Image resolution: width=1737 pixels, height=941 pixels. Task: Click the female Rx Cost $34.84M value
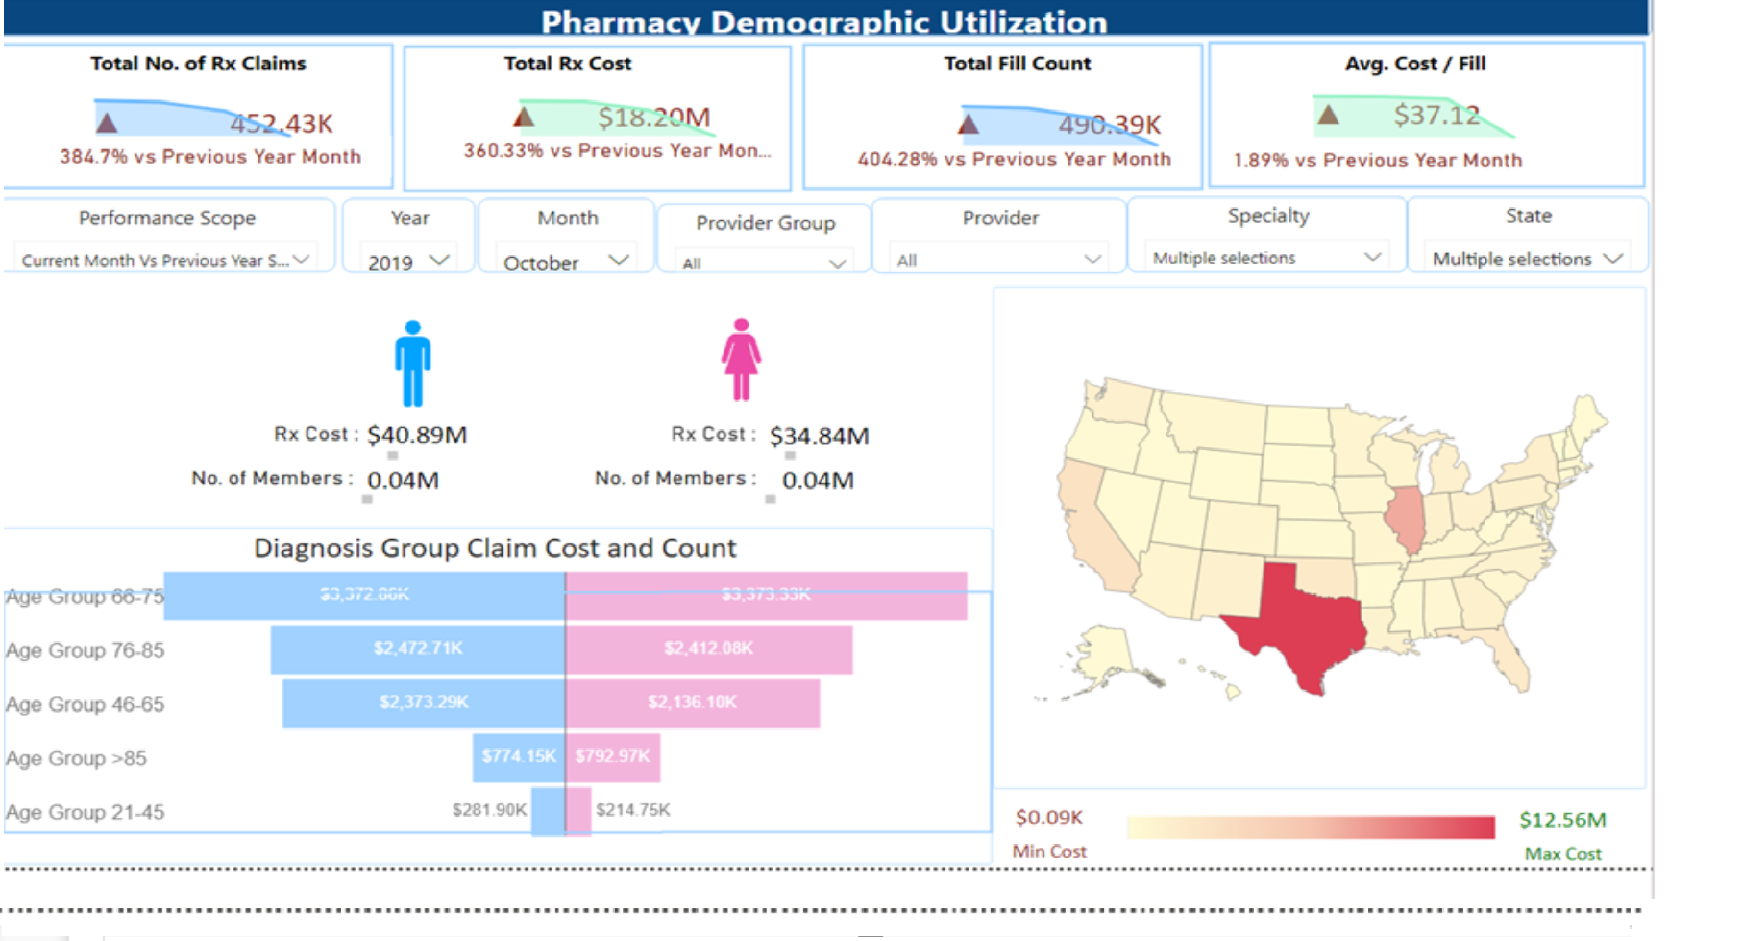pyautogui.click(x=820, y=436)
